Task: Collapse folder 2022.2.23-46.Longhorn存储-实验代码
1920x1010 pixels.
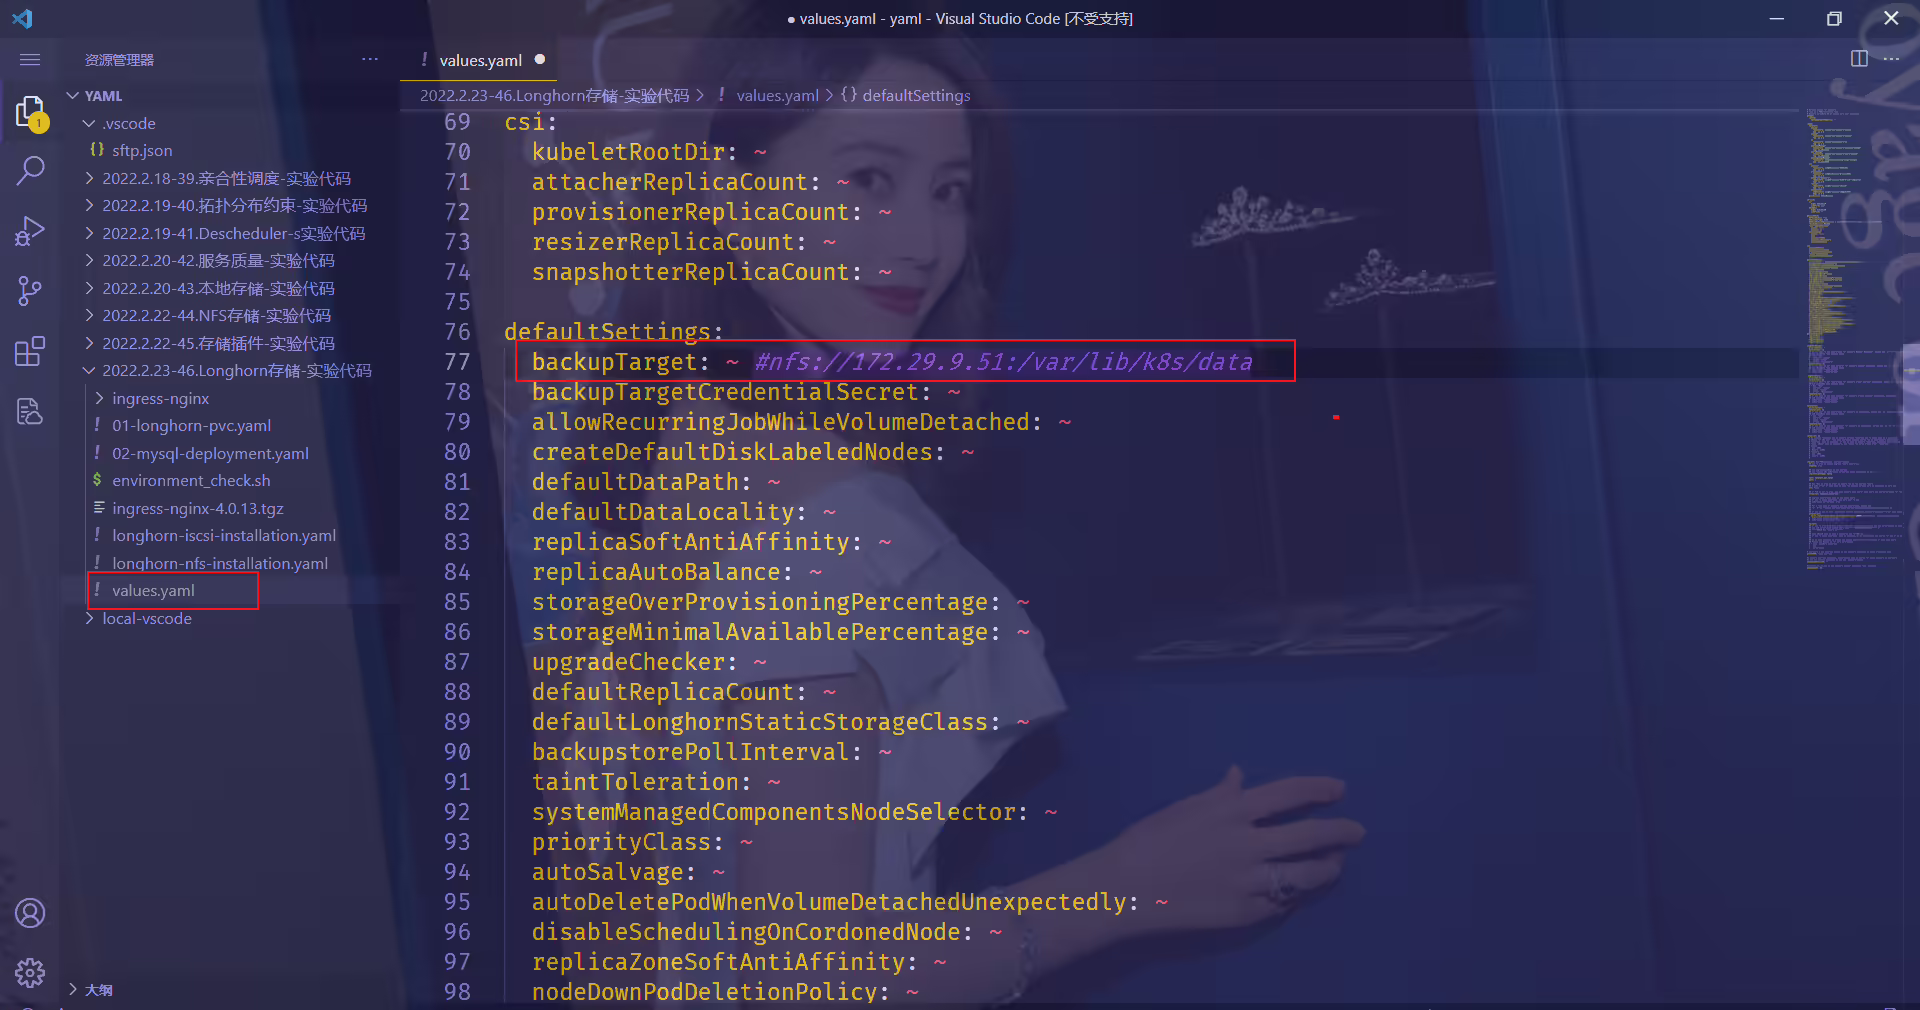Action: pyautogui.click(x=236, y=370)
